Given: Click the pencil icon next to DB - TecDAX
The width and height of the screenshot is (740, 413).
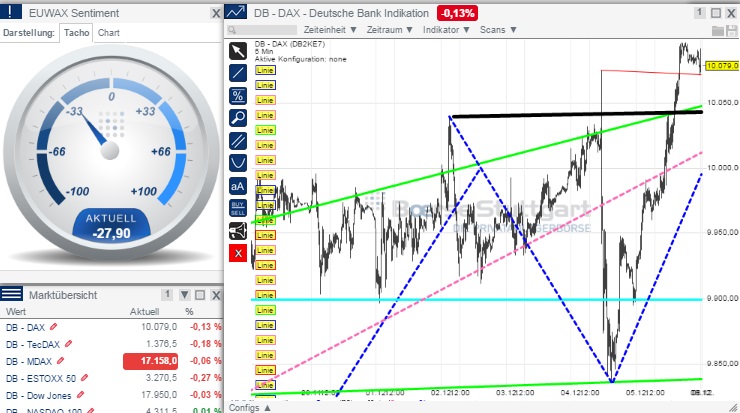Looking at the screenshot, I should 68,344.
